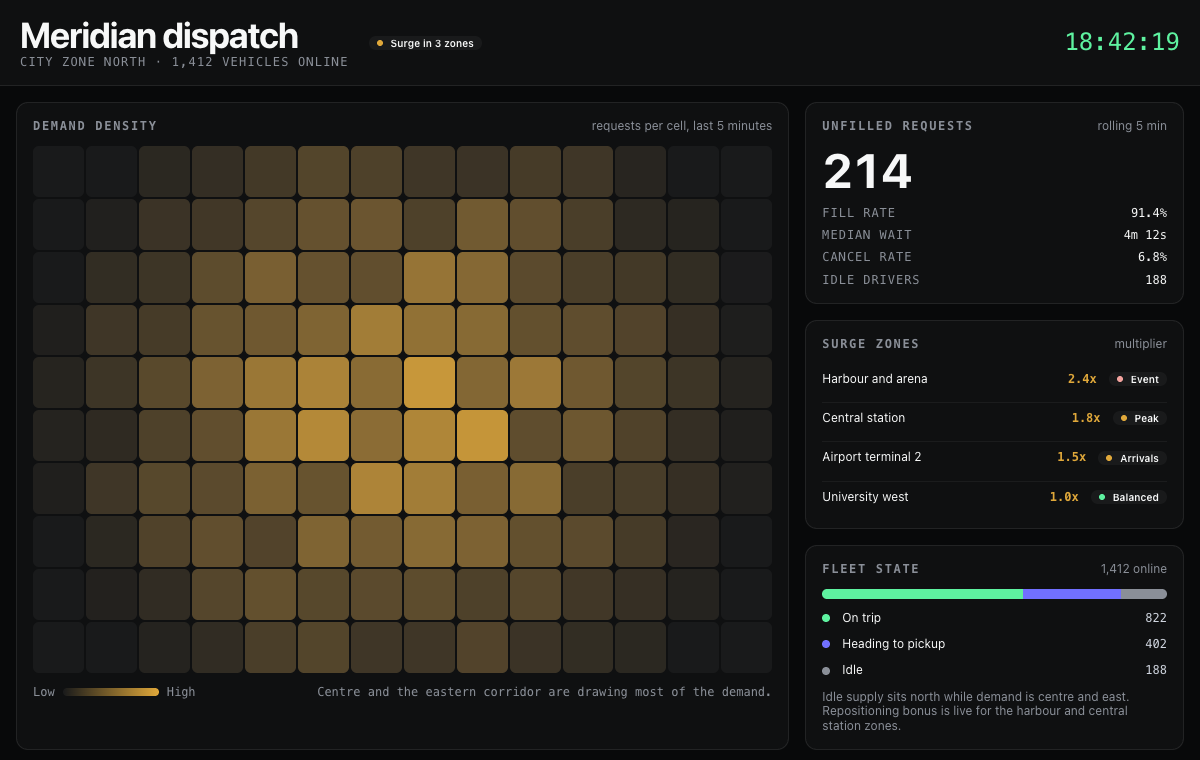Click the 18:42:19 clock readout
This screenshot has width=1200, height=760.
click(x=1122, y=42)
